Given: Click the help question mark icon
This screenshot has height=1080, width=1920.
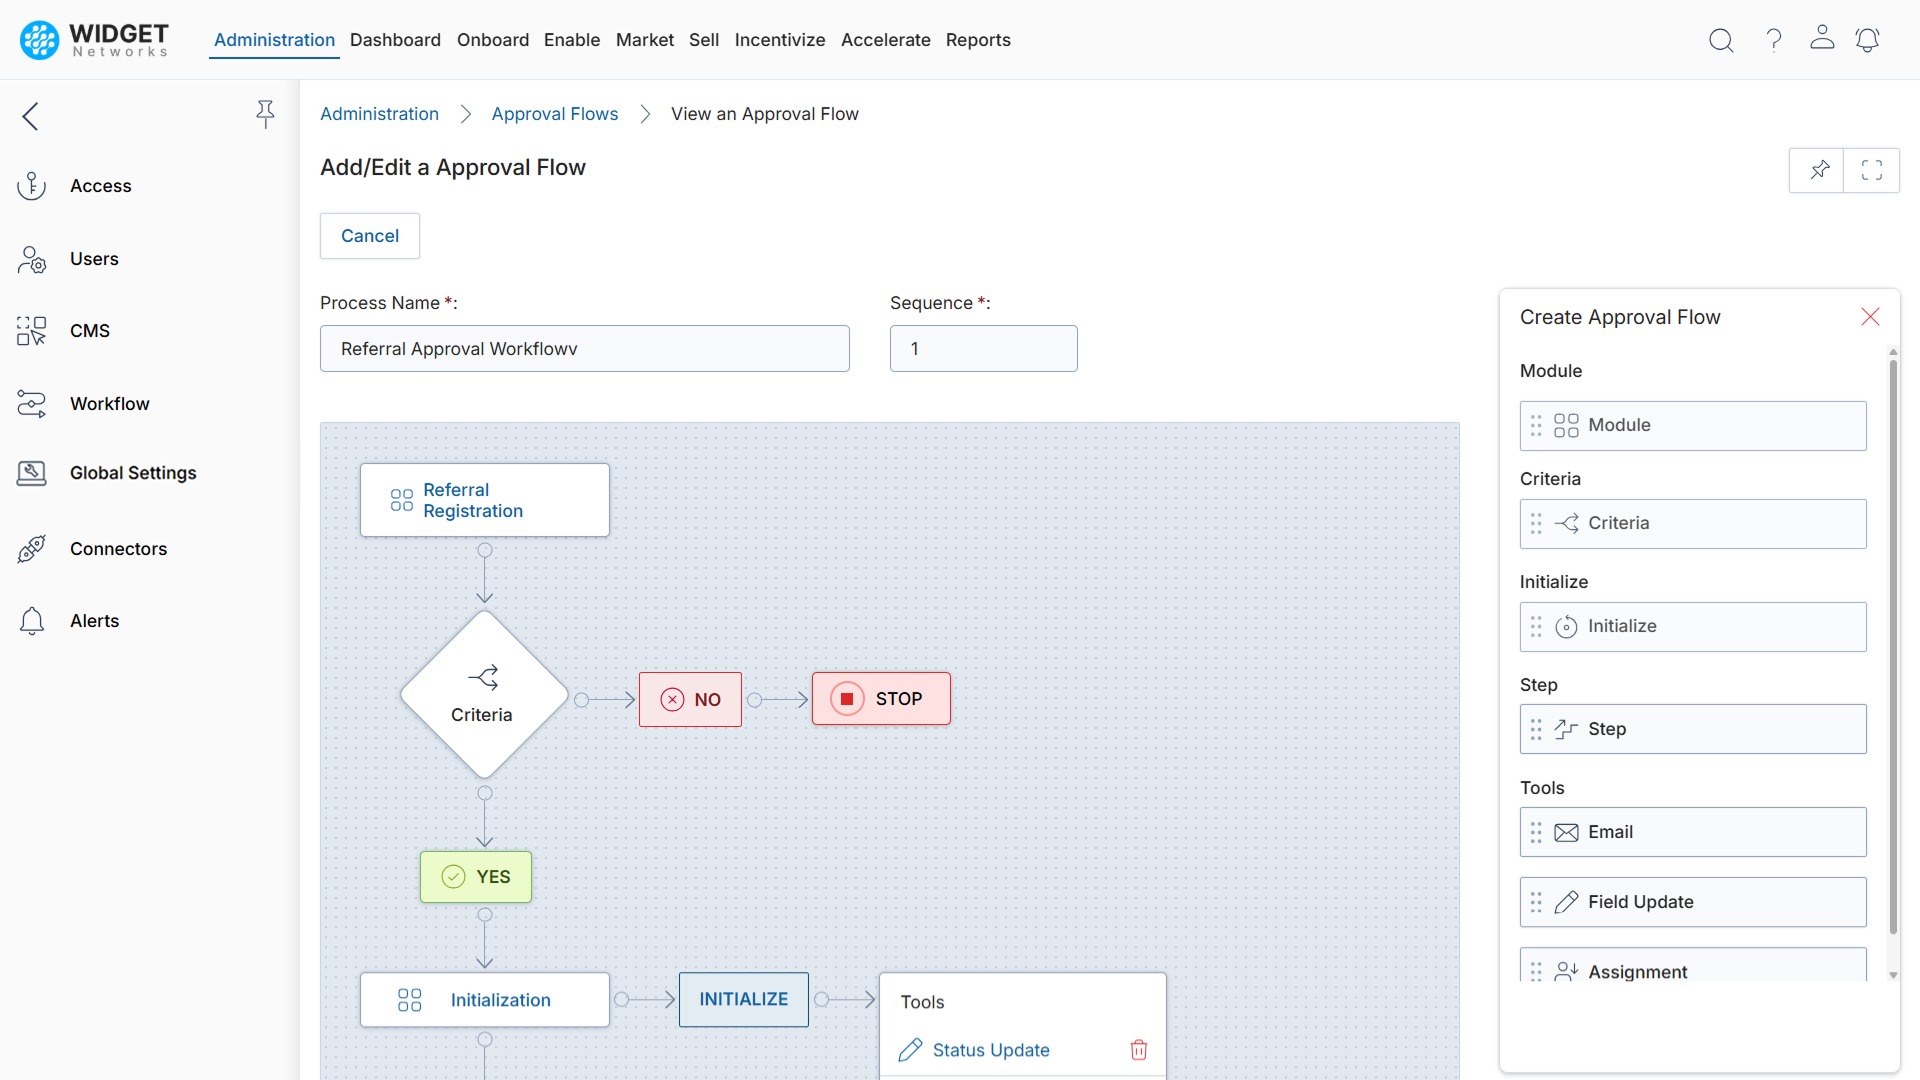Looking at the screenshot, I should [1773, 40].
